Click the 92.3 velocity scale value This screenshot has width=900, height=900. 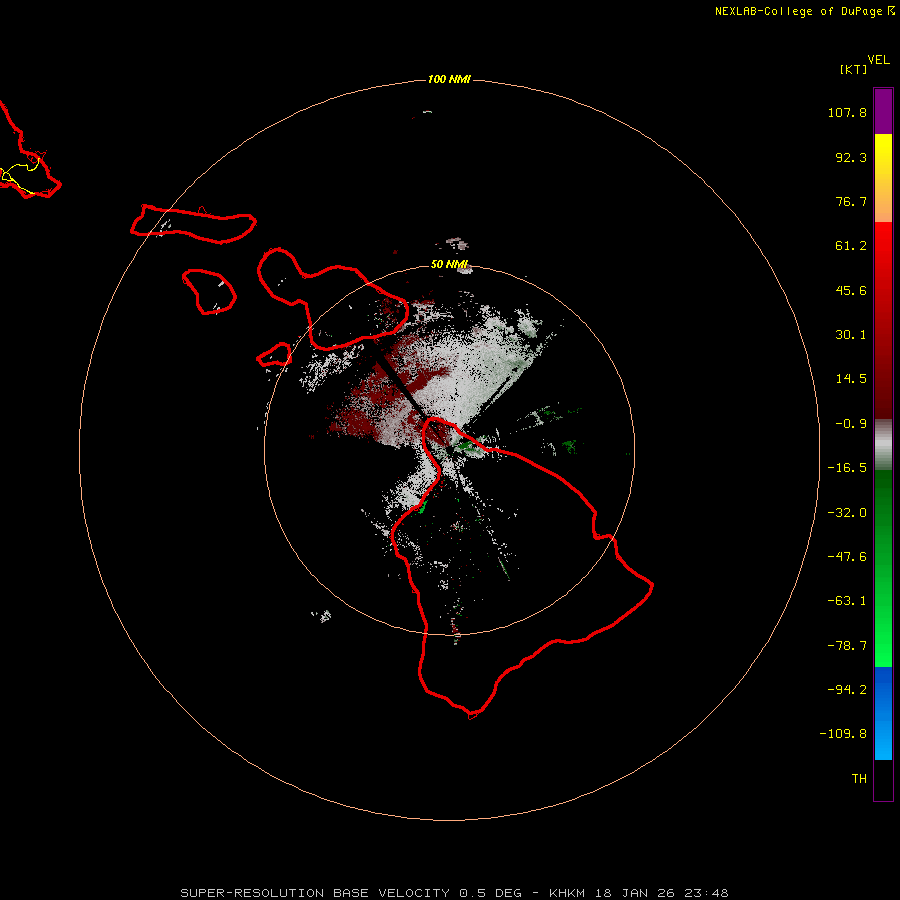coord(851,157)
